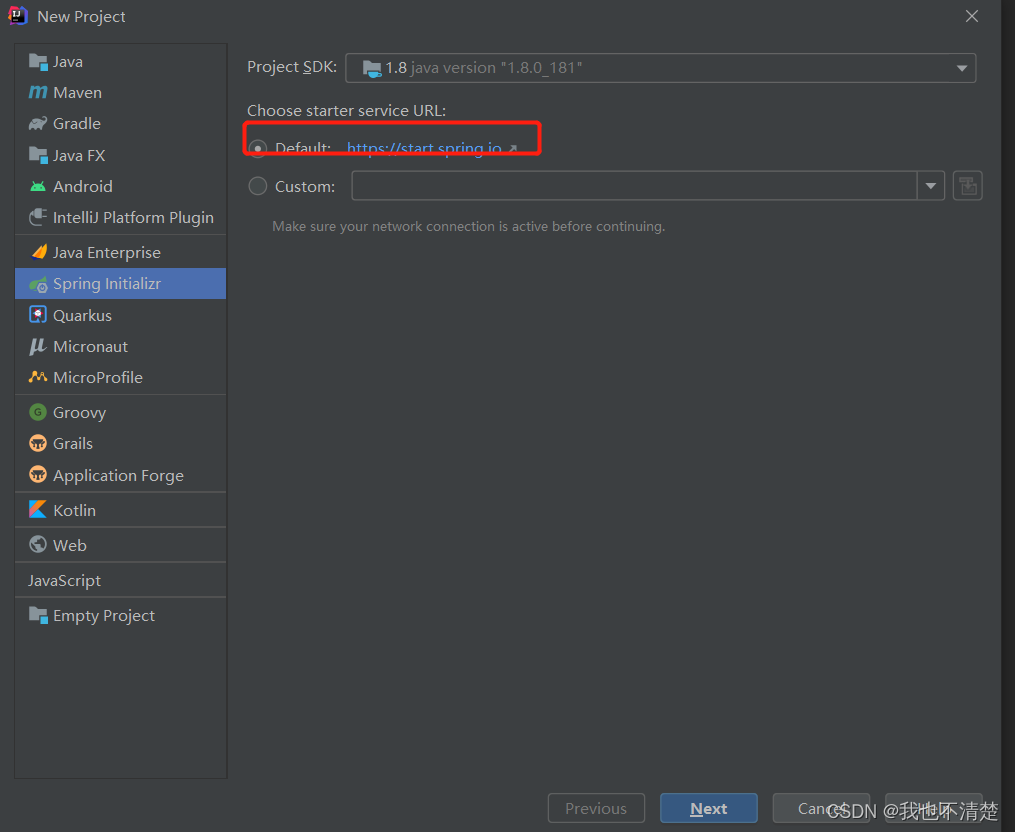Select Android label in the list
The height and width of the screenshot is (832, 1015).
point(83,186)
